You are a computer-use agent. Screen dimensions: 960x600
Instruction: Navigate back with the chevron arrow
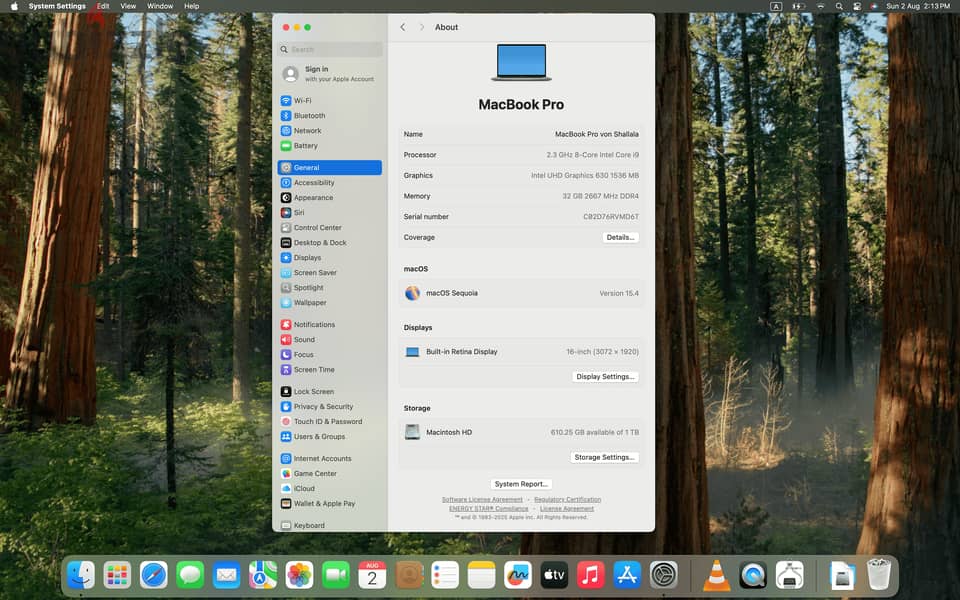click(x=403, y=28)
